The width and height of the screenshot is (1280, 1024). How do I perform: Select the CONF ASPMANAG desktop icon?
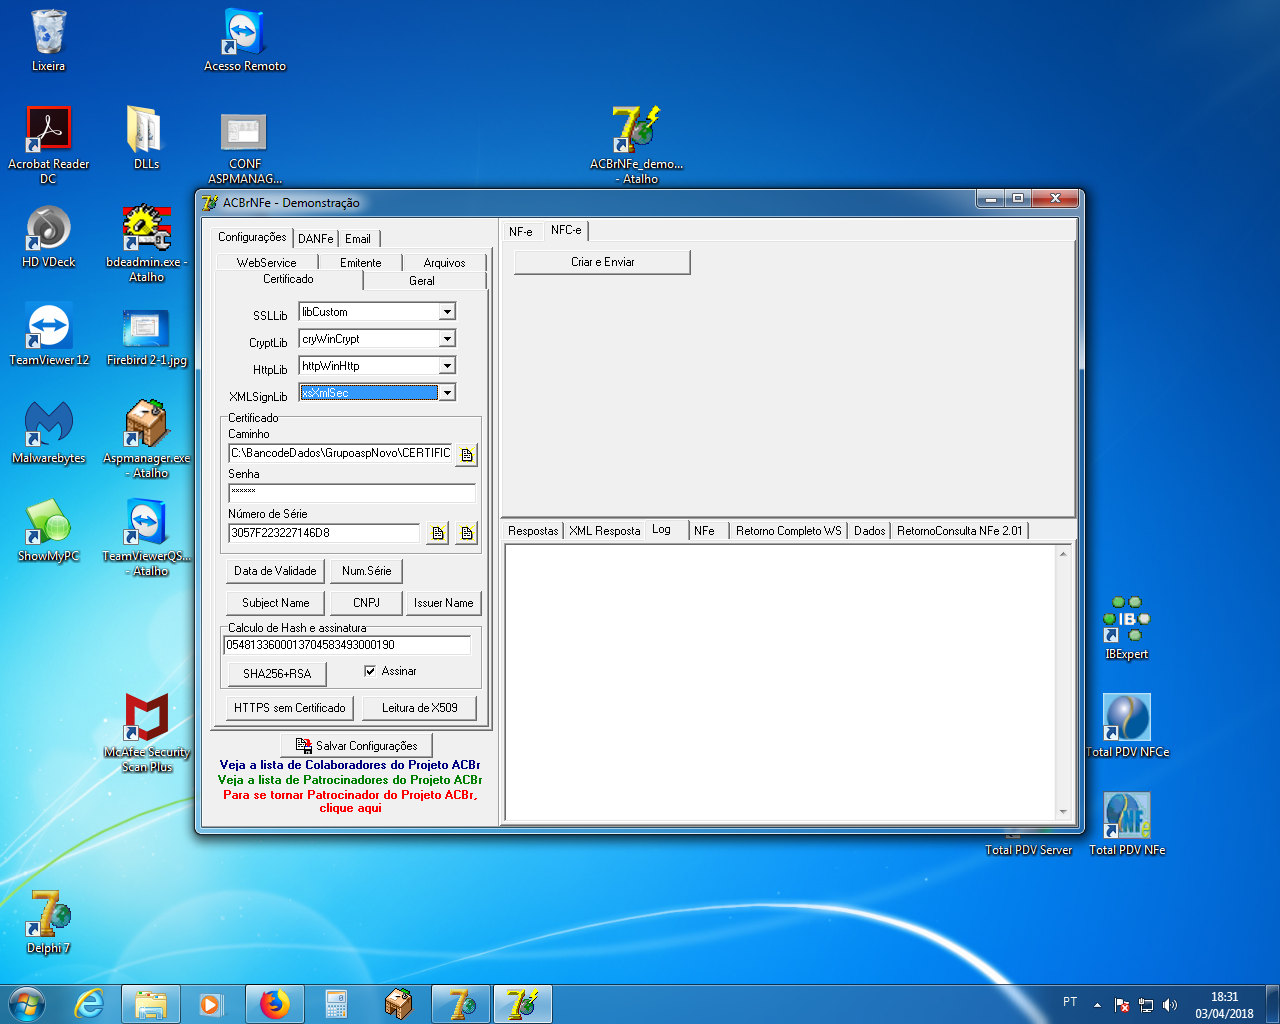pyautogui.click(x=244, y=146)
